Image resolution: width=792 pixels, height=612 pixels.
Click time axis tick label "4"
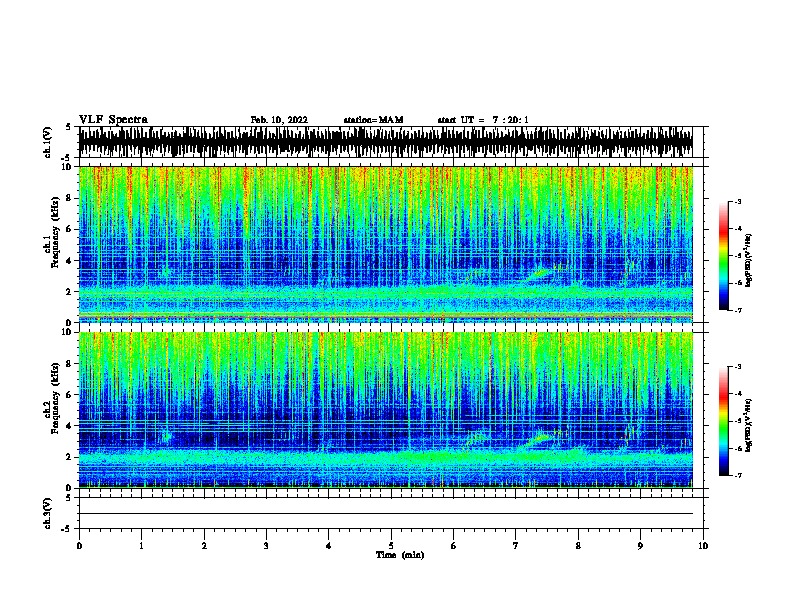[x=329, y=546]
